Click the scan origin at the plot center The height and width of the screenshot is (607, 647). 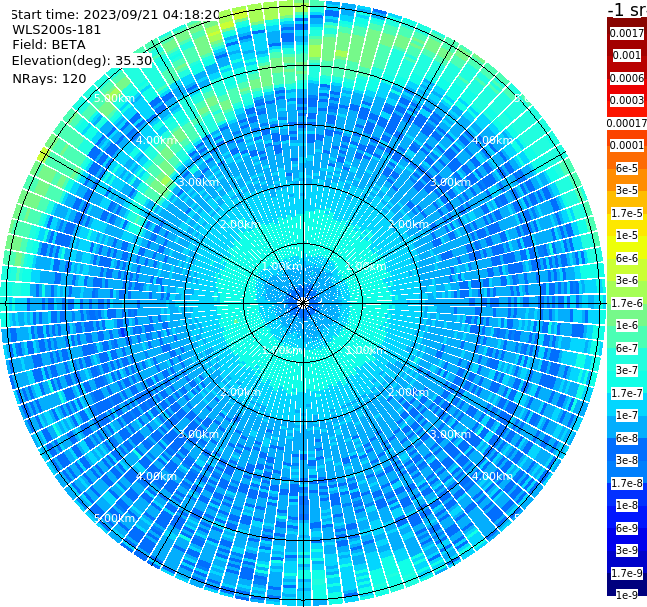[x=303, y=303]
